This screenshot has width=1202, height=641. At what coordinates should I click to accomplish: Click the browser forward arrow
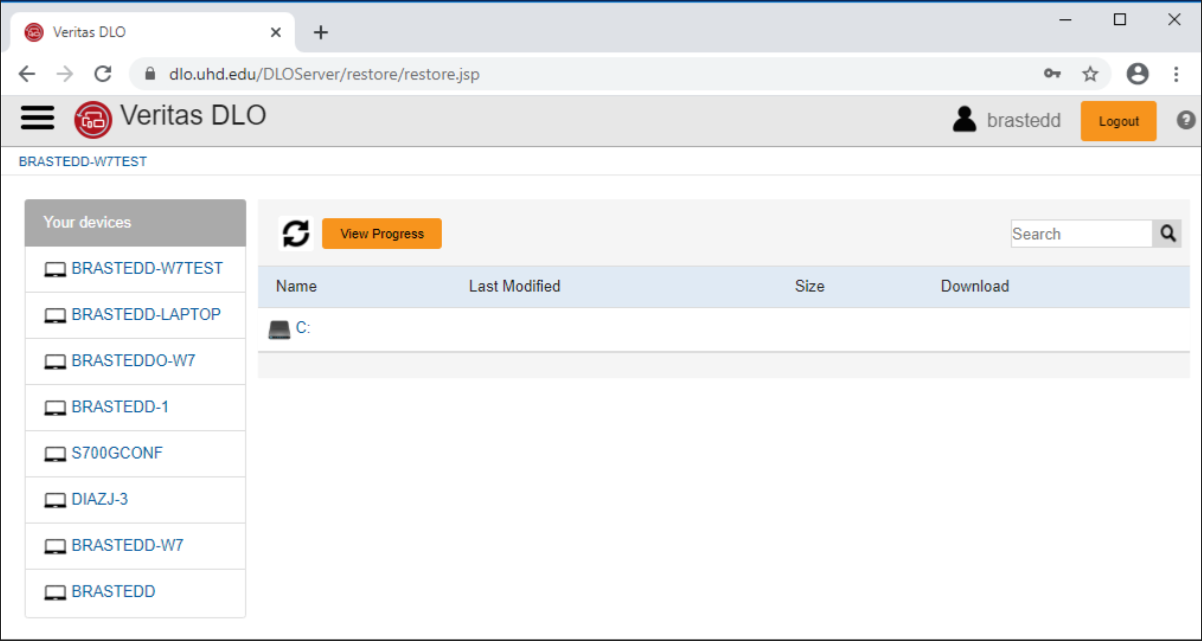(65, 74)
